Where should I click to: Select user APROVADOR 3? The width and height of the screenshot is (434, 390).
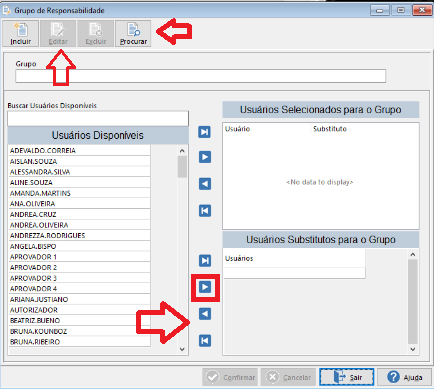click(79, 278)
